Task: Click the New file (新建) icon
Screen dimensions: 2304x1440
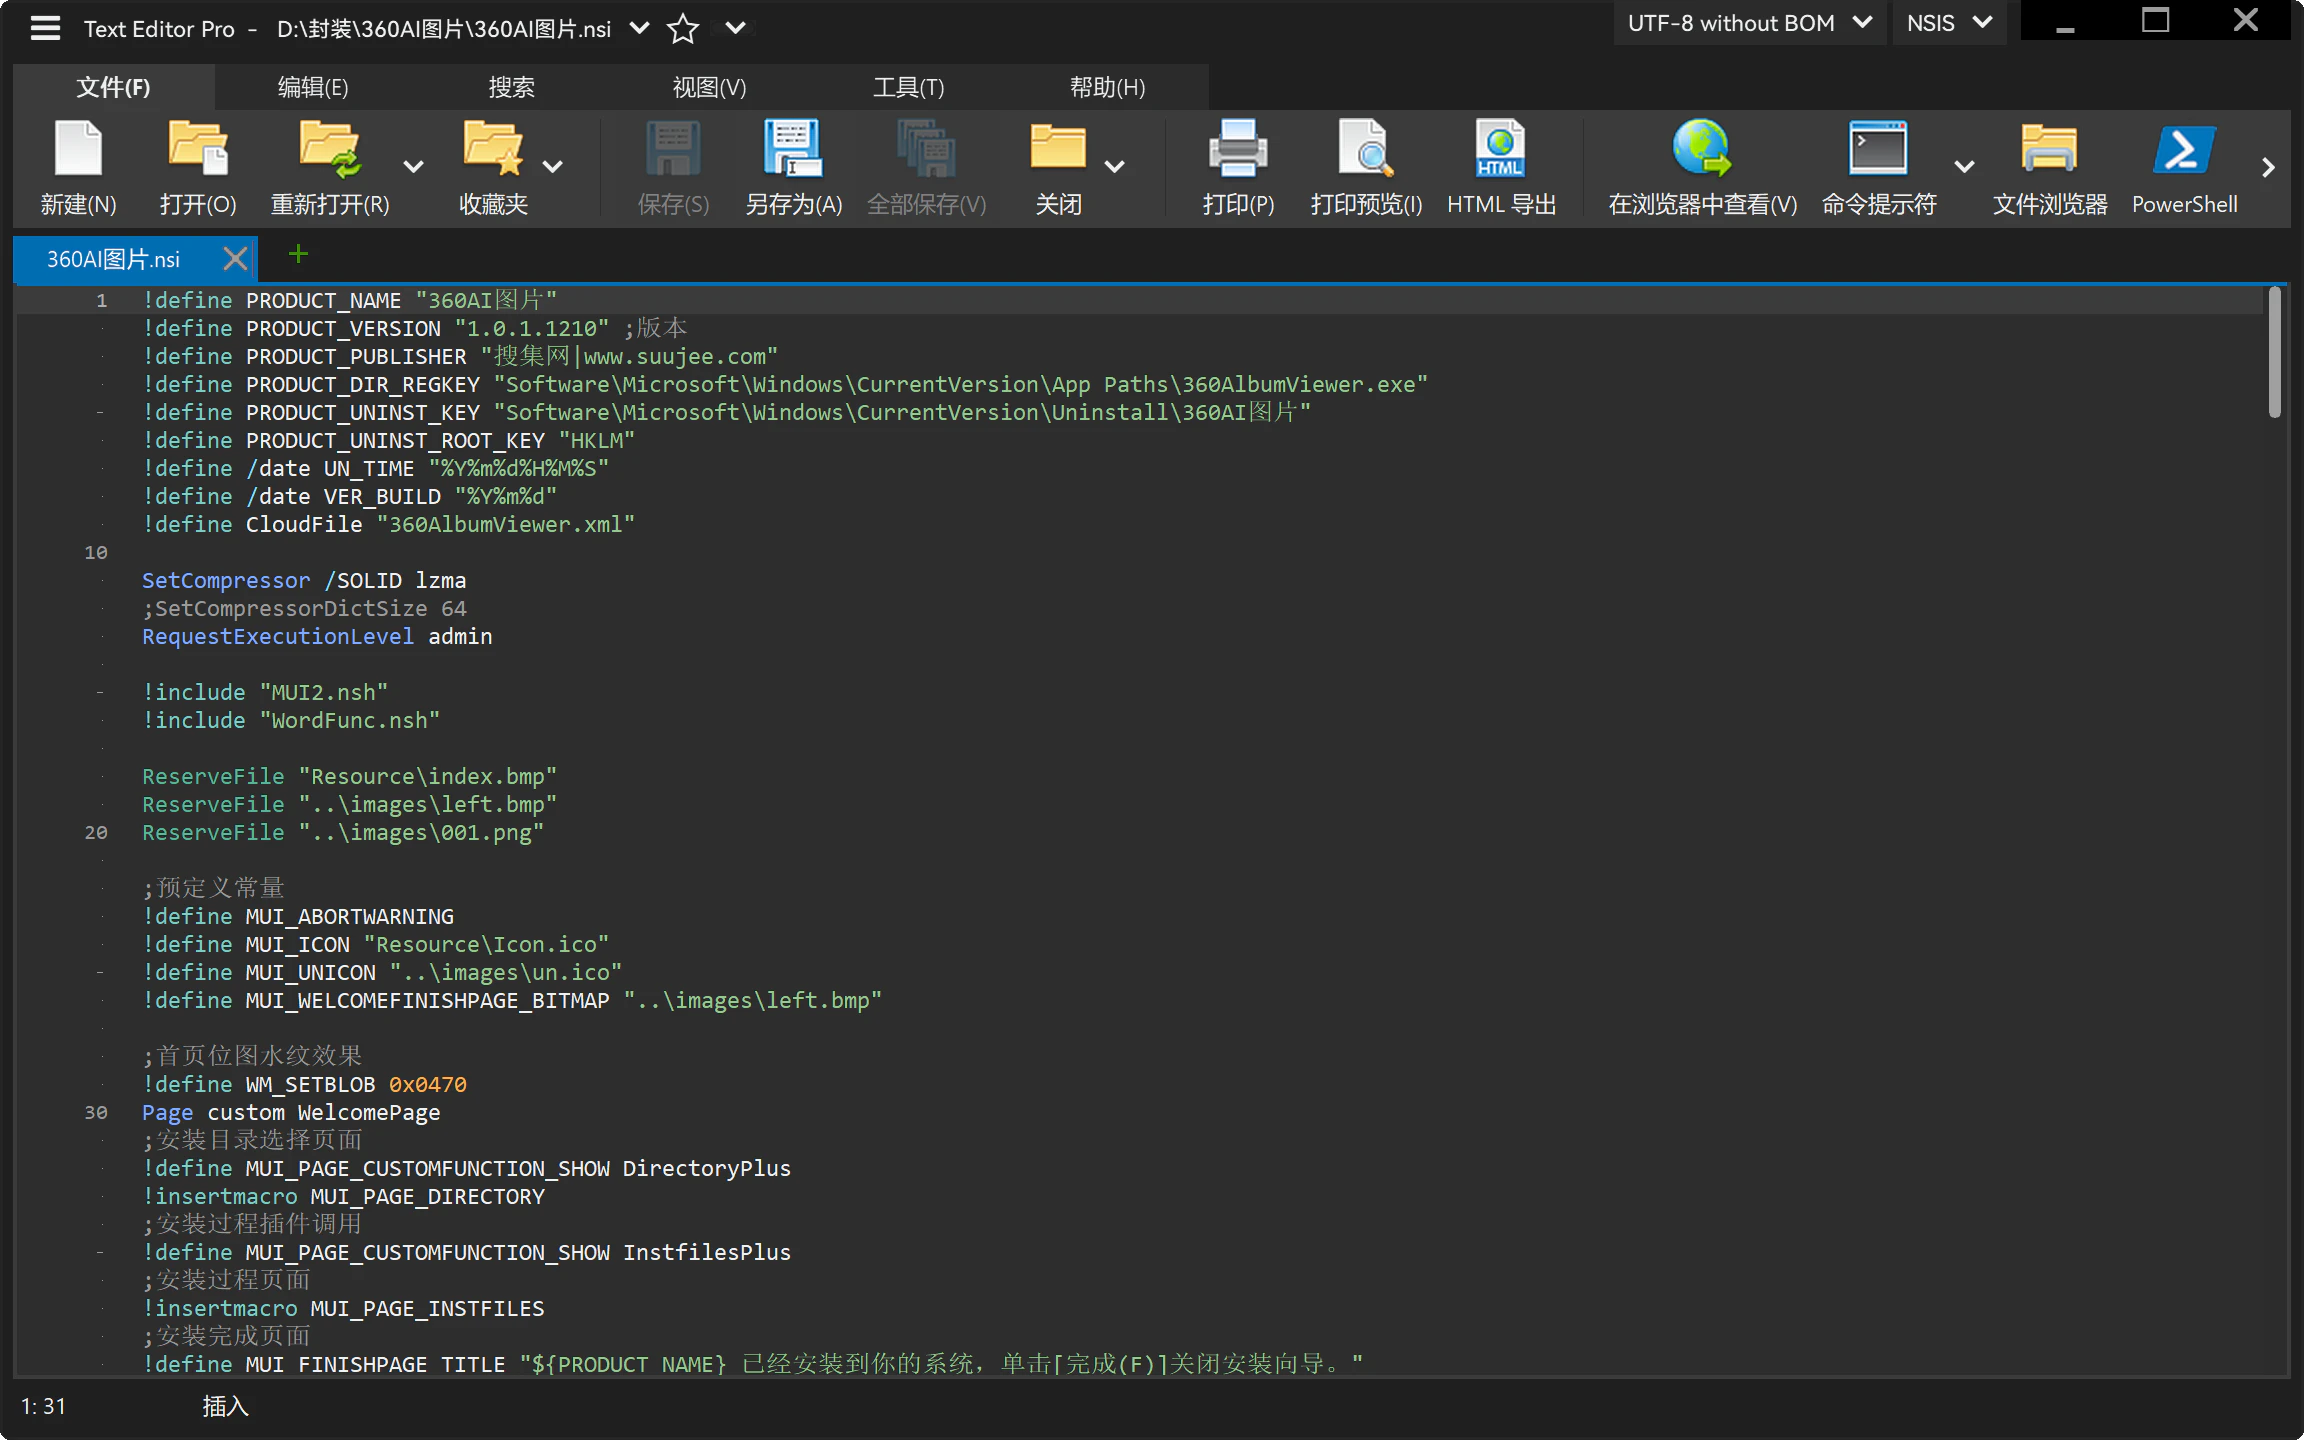Action: pyautogui.click(x=78, y=150)
